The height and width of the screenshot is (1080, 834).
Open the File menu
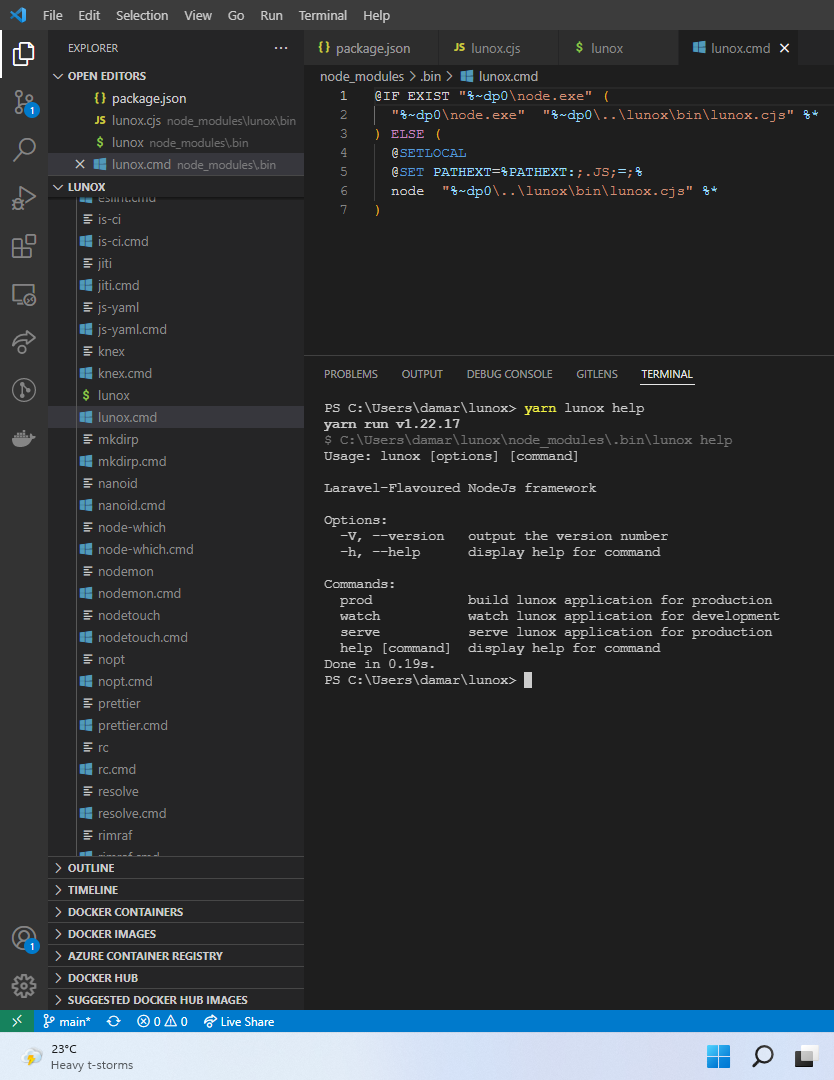52,15
